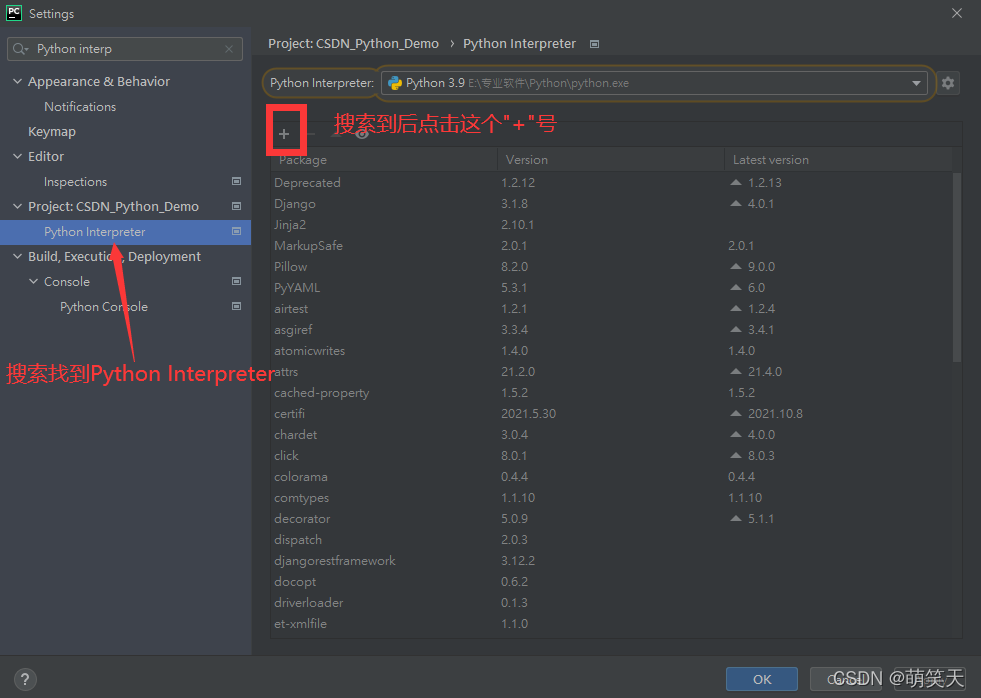
Task: Collapse the Editor section
Action: 18,156
